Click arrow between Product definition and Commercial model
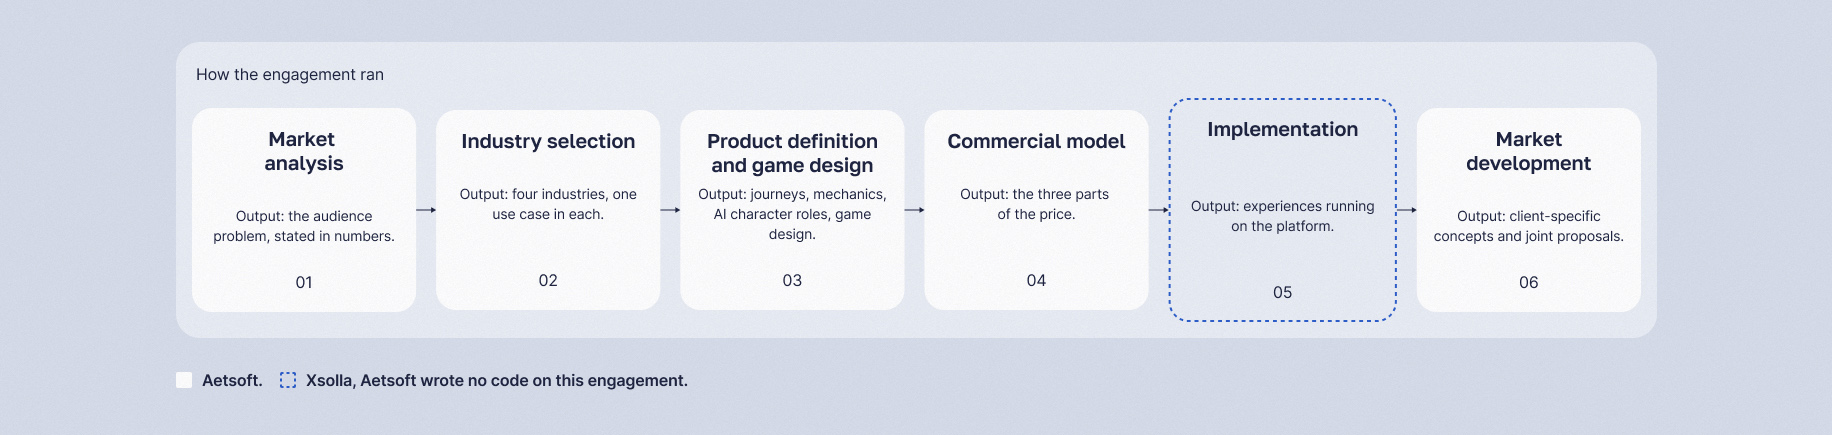The width and height of the screenshot is (1832, 435). click(914, 210)
